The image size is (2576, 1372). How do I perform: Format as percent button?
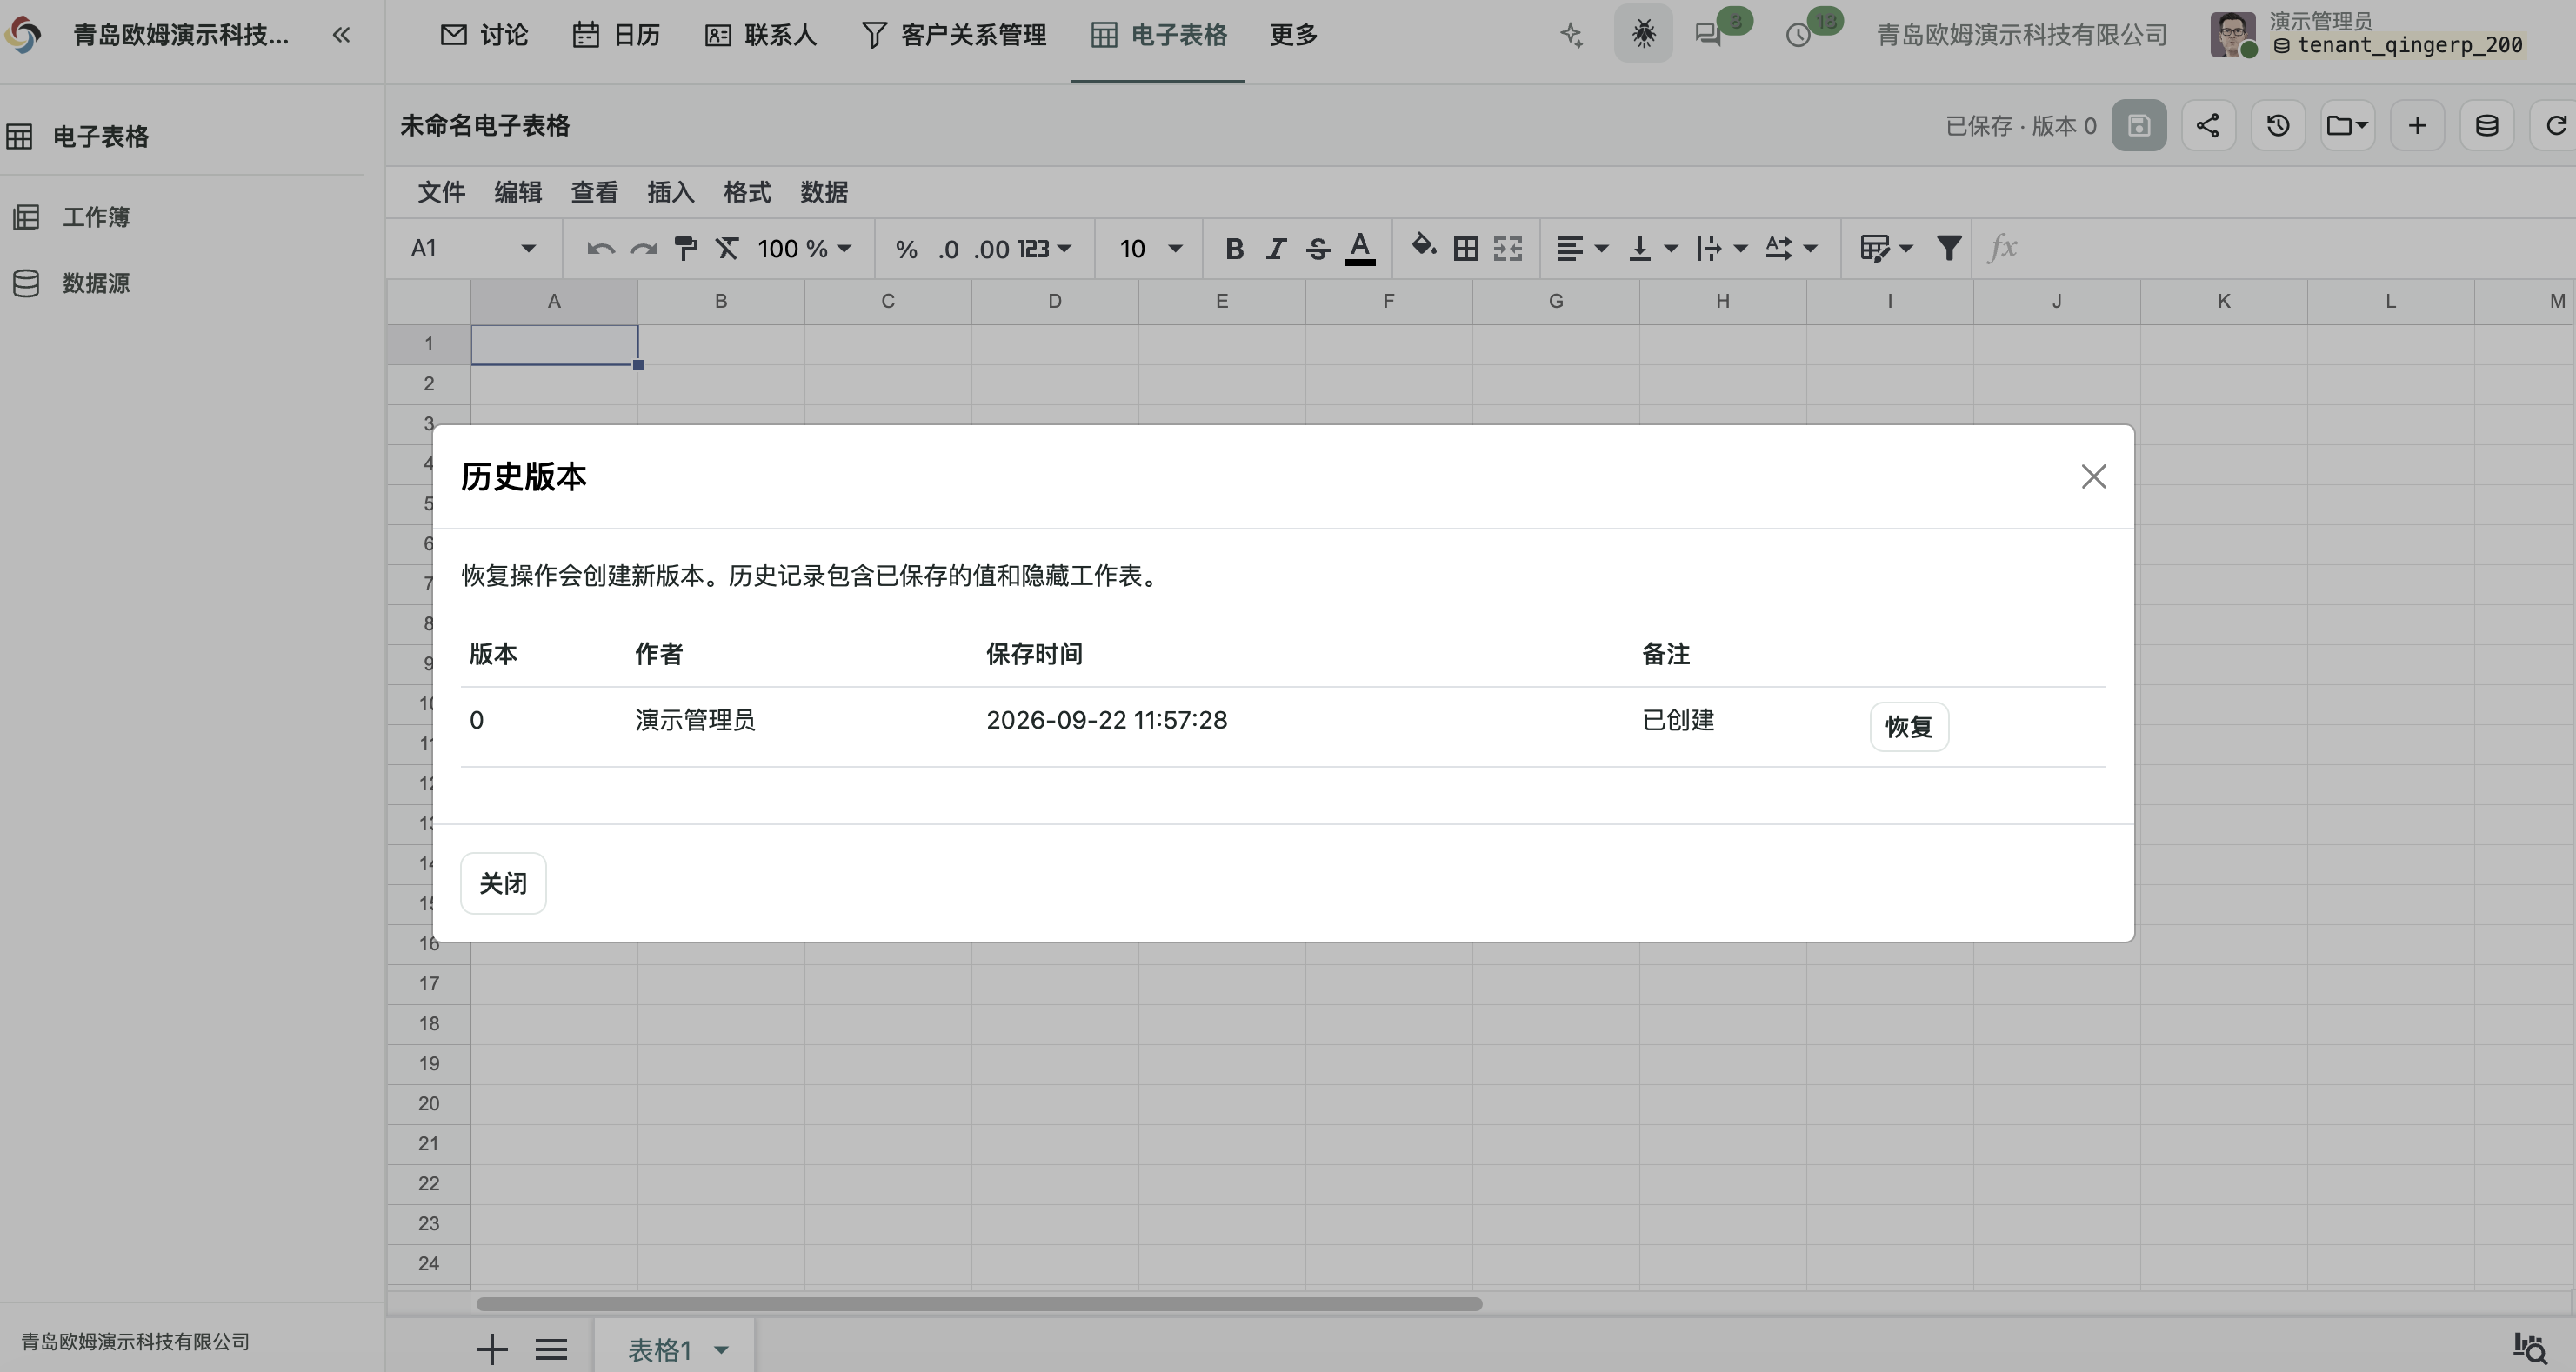906,249
